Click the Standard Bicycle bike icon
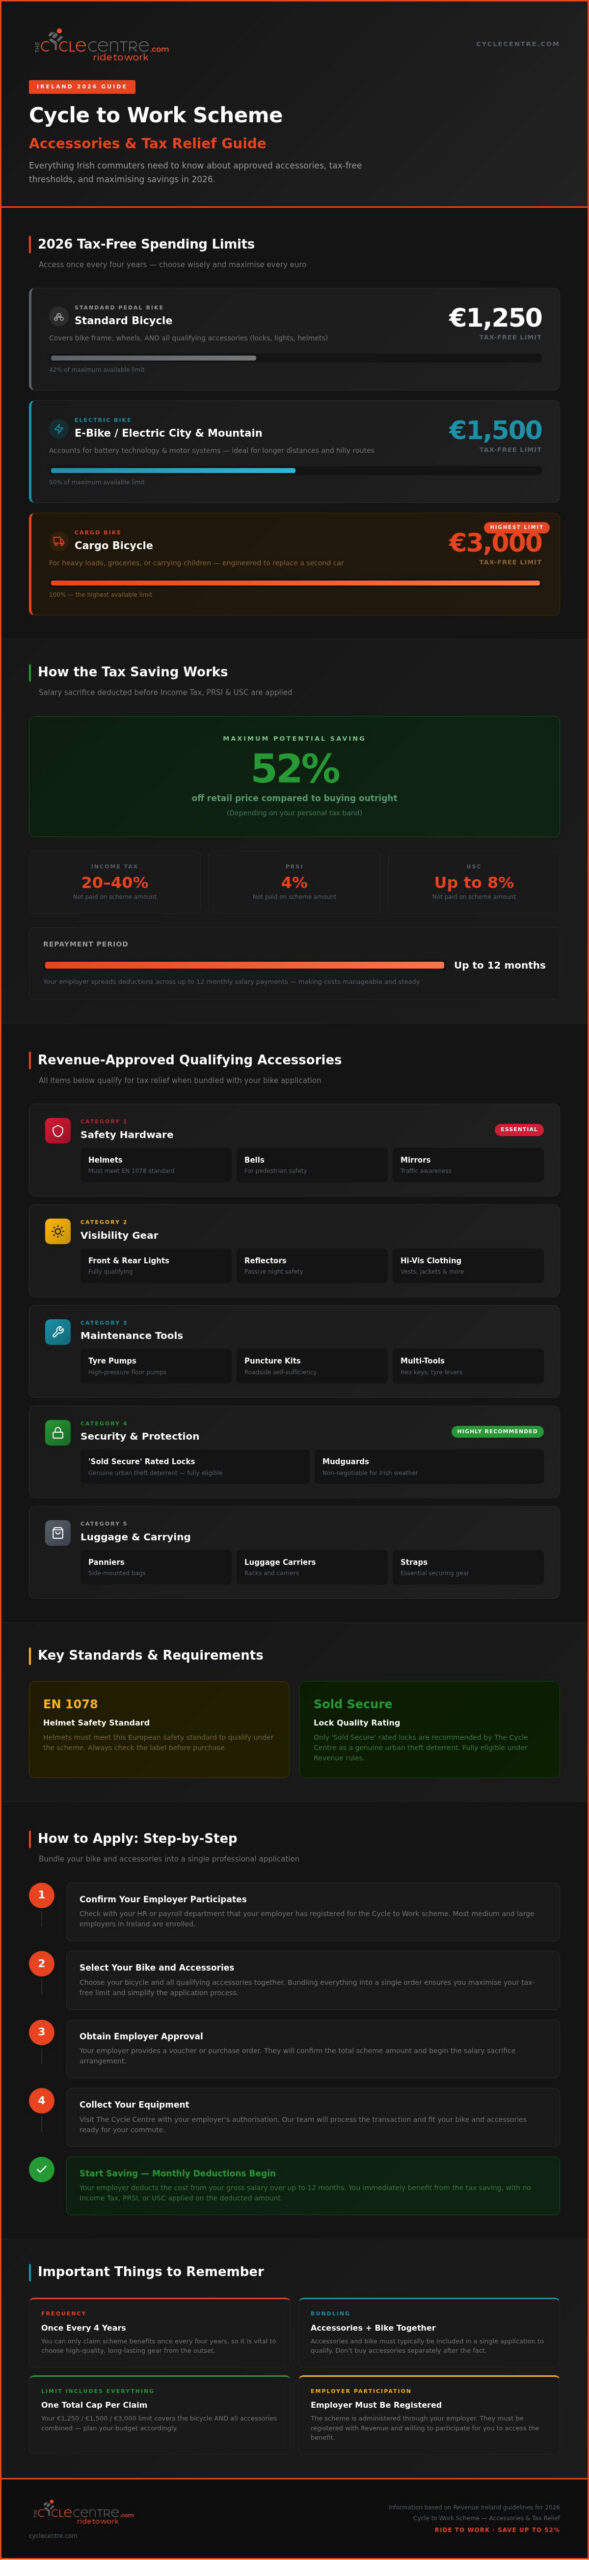The width and height of the screenshot is (589, 2560). click(58, 316)
